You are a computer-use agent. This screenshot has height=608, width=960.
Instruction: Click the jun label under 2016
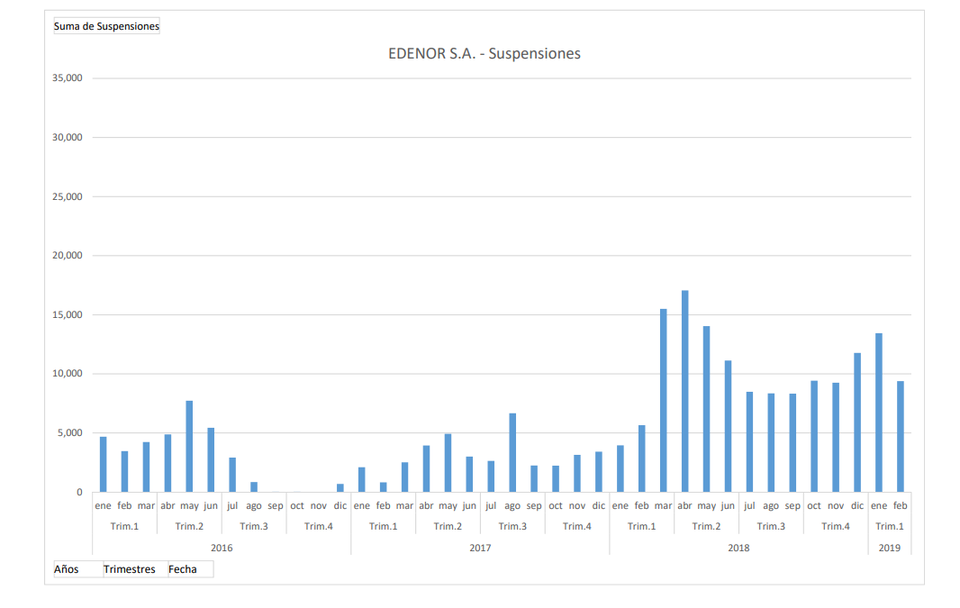(211, 506)
